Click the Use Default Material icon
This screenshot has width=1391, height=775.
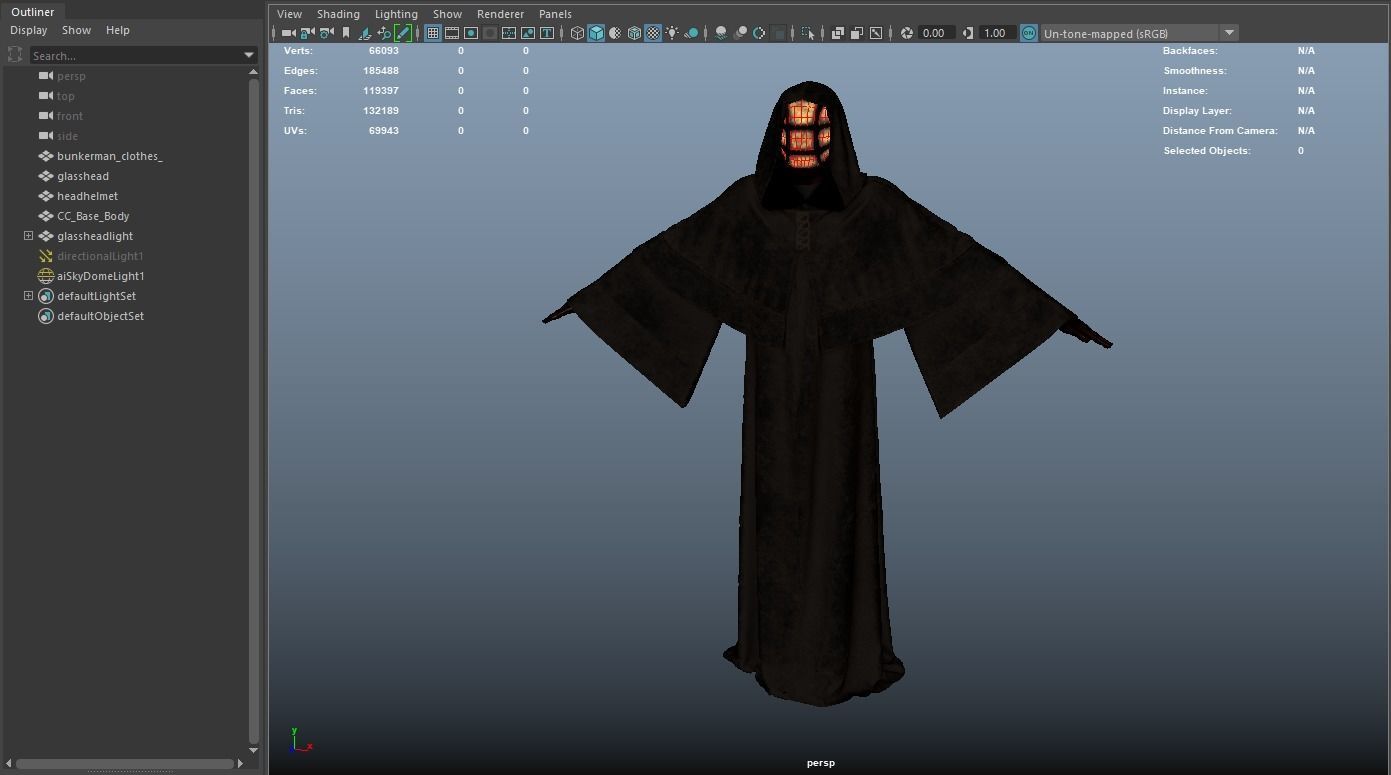point(615,33)
